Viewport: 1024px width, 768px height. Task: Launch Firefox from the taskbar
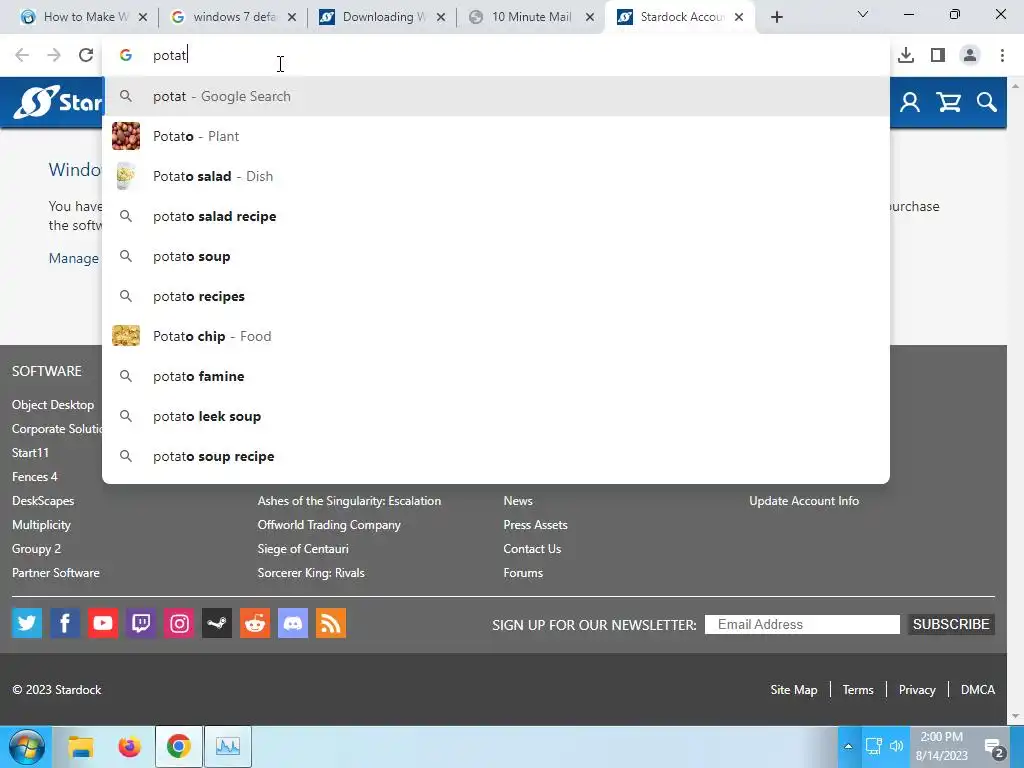(x=129, y=746)
